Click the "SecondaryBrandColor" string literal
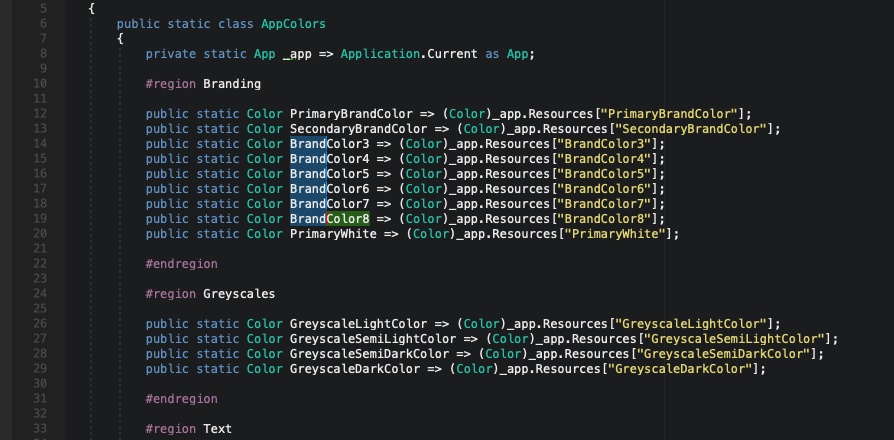The image size is (894, 440). click(x=691, y=129)
